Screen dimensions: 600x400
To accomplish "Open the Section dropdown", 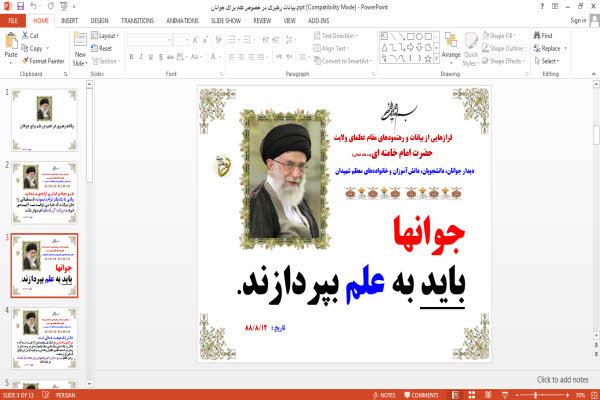I will pyautogui.click(x=106, y=61).
